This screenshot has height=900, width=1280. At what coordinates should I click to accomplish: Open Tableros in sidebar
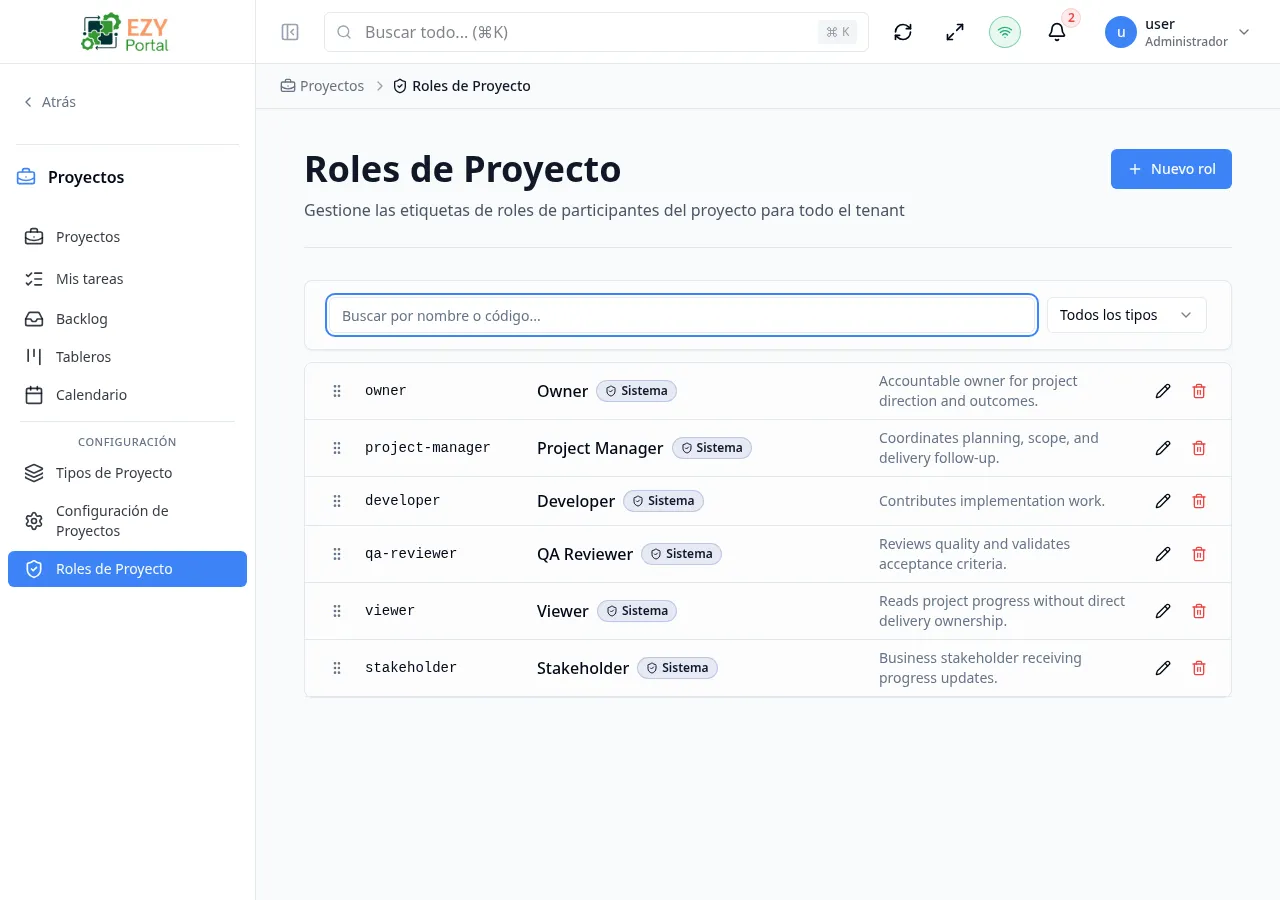pyautogui.click(x=127, y=357)
